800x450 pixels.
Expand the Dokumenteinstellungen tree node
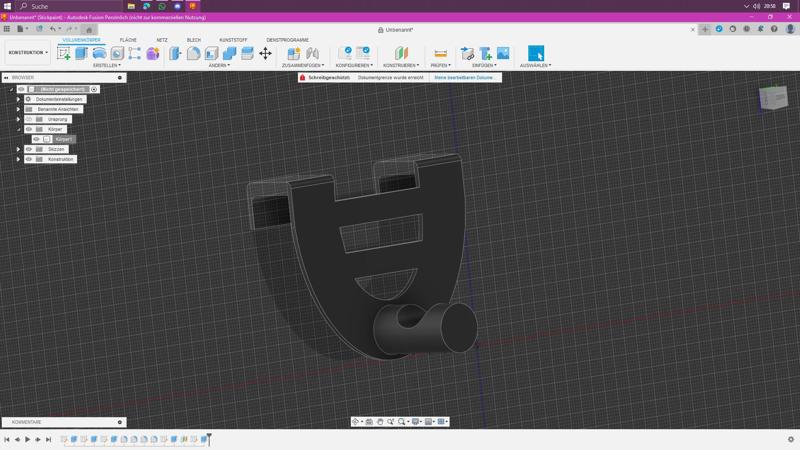click(18, 99)
